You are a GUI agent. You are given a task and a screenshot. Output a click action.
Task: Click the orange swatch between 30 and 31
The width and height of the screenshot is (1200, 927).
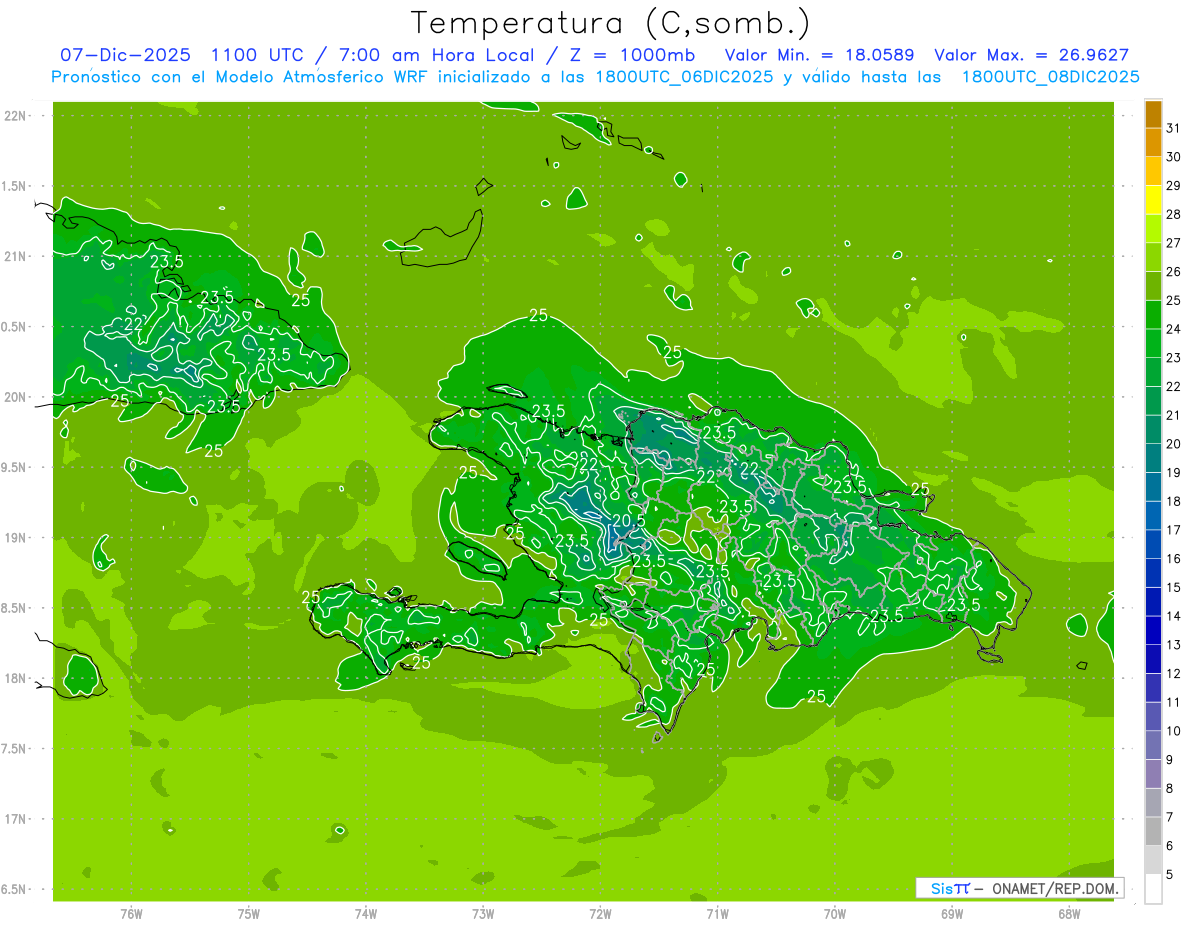point(1153,142)
